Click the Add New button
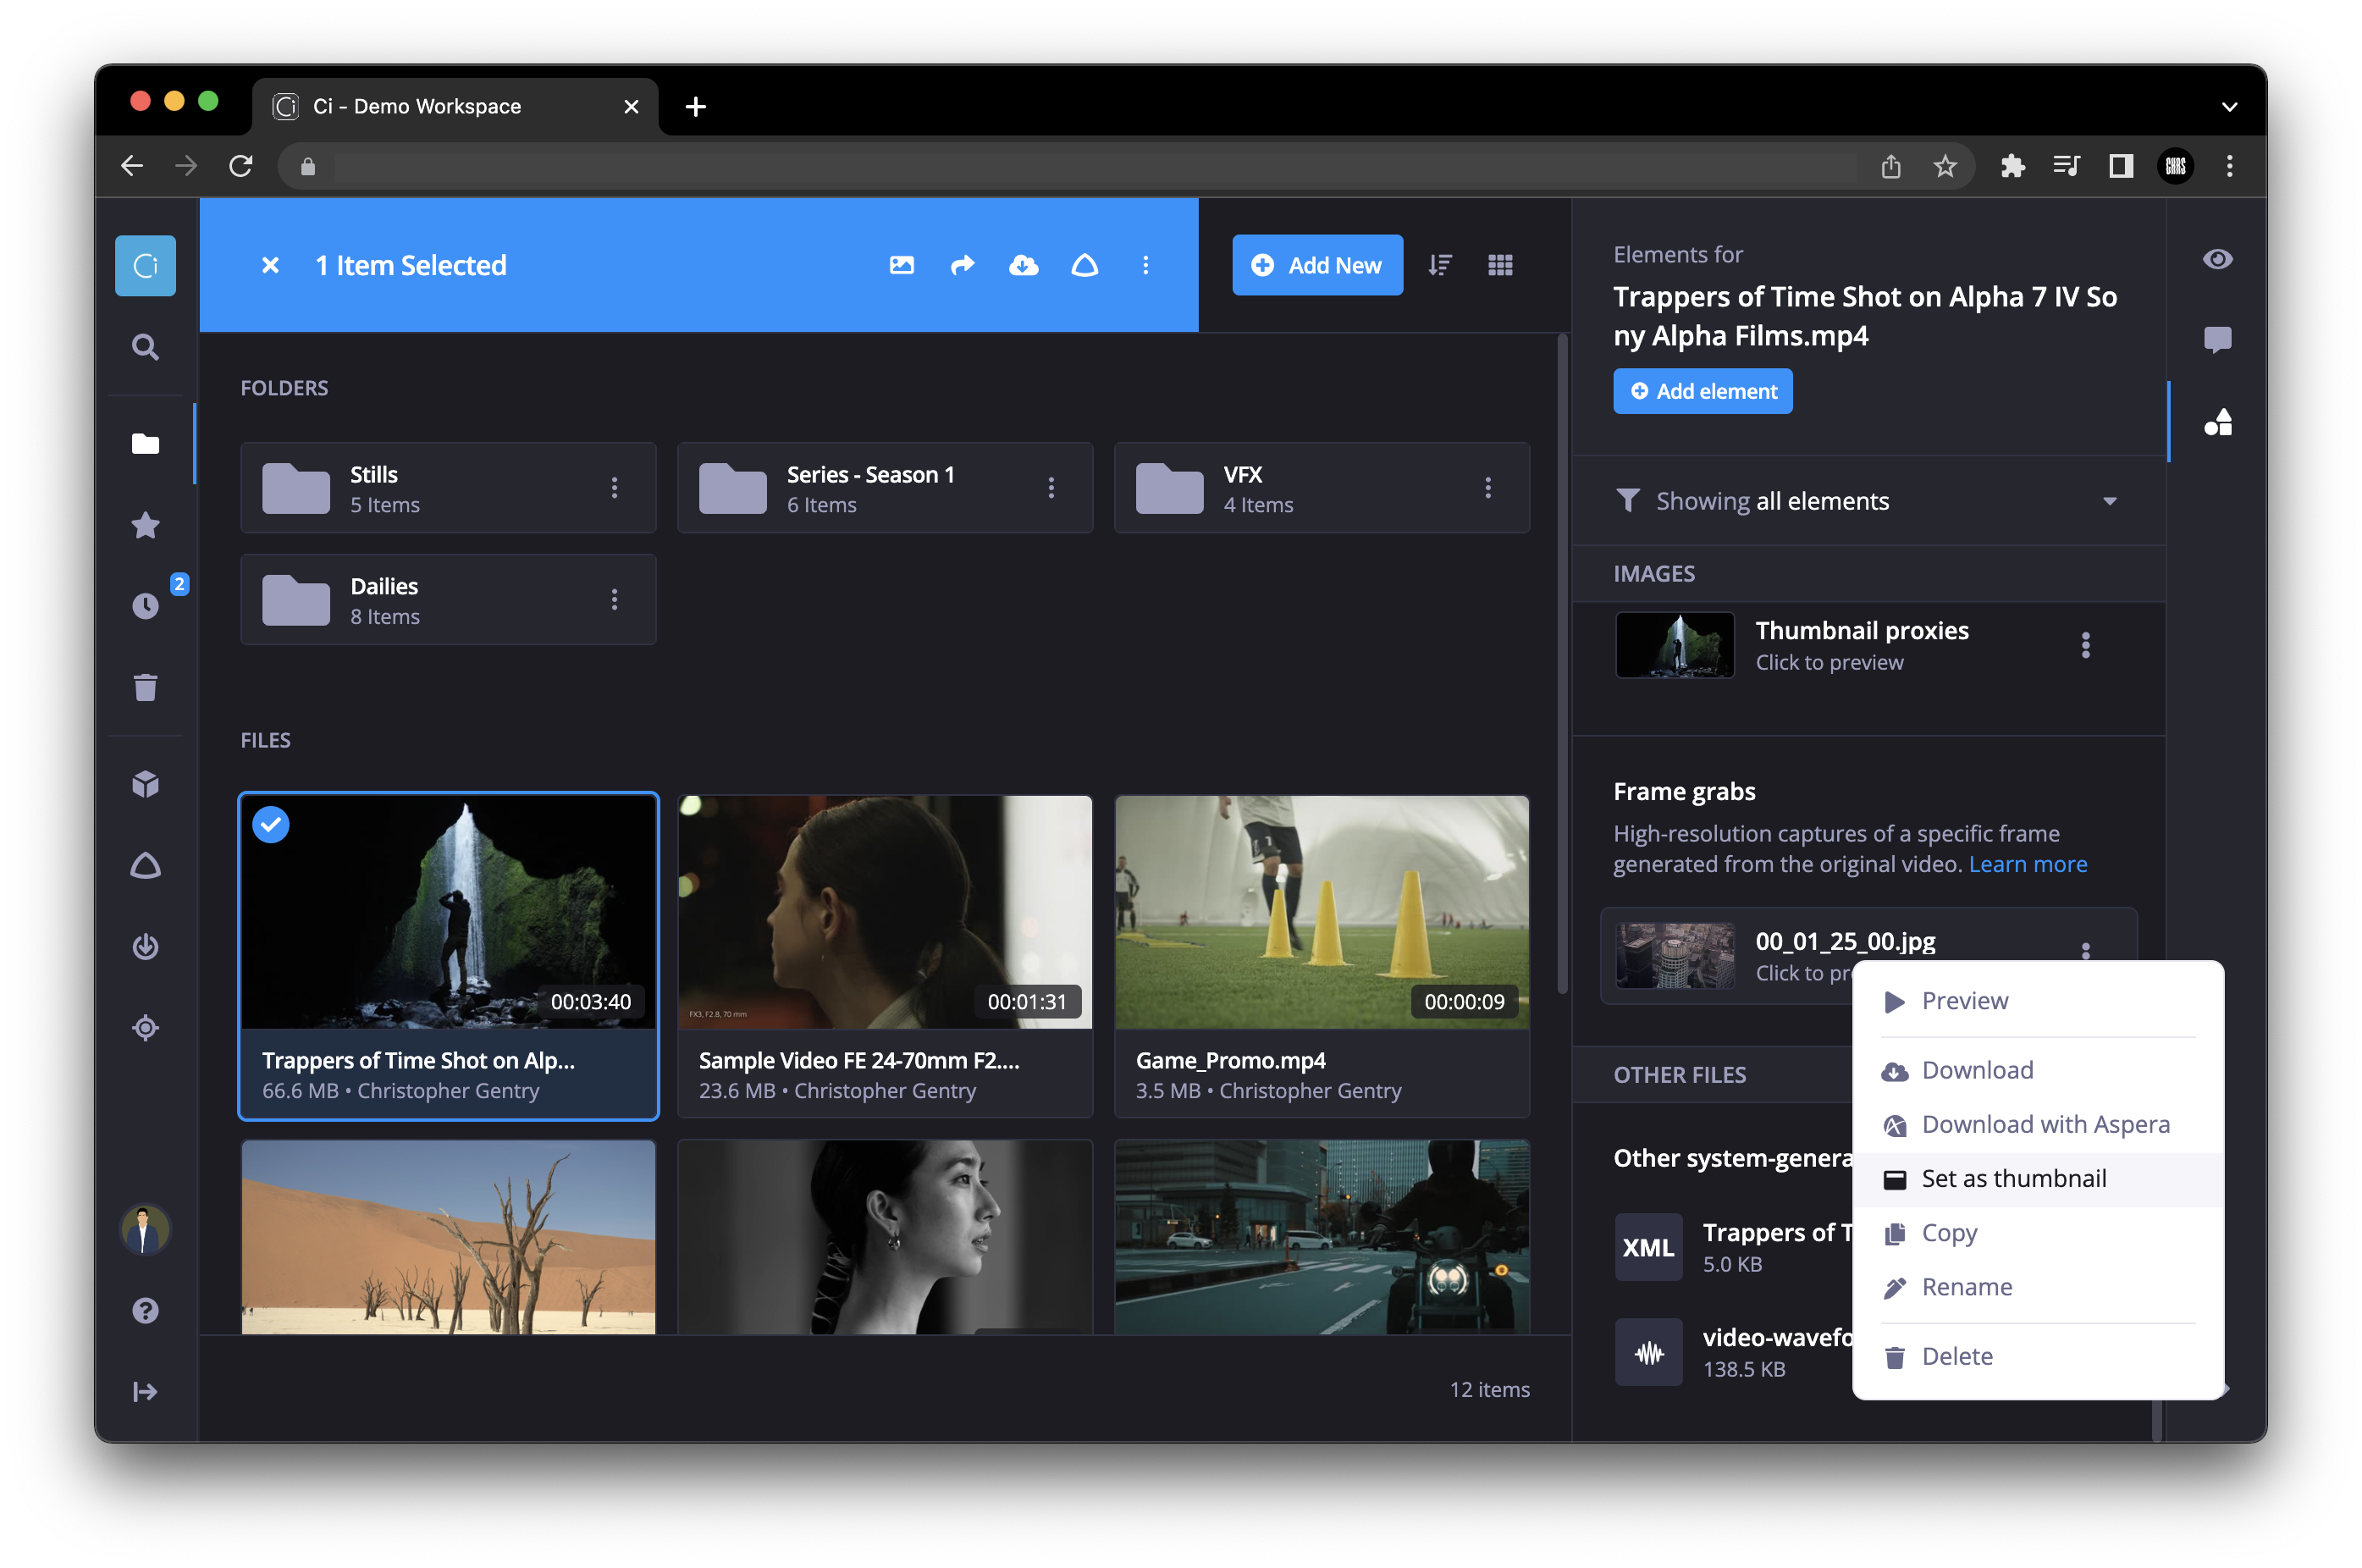Screen dimensions: 2362x1568 coord(1317,265)
